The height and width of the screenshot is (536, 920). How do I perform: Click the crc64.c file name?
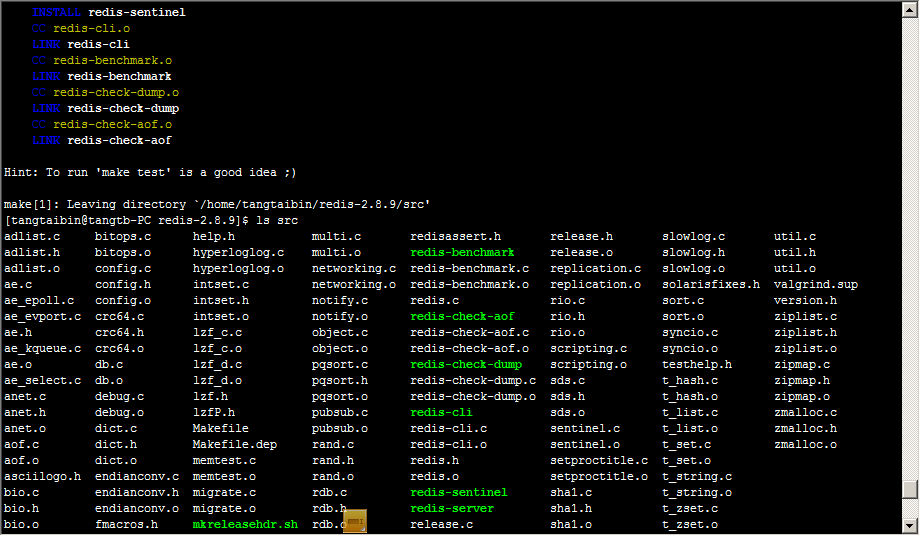(119, 316)
